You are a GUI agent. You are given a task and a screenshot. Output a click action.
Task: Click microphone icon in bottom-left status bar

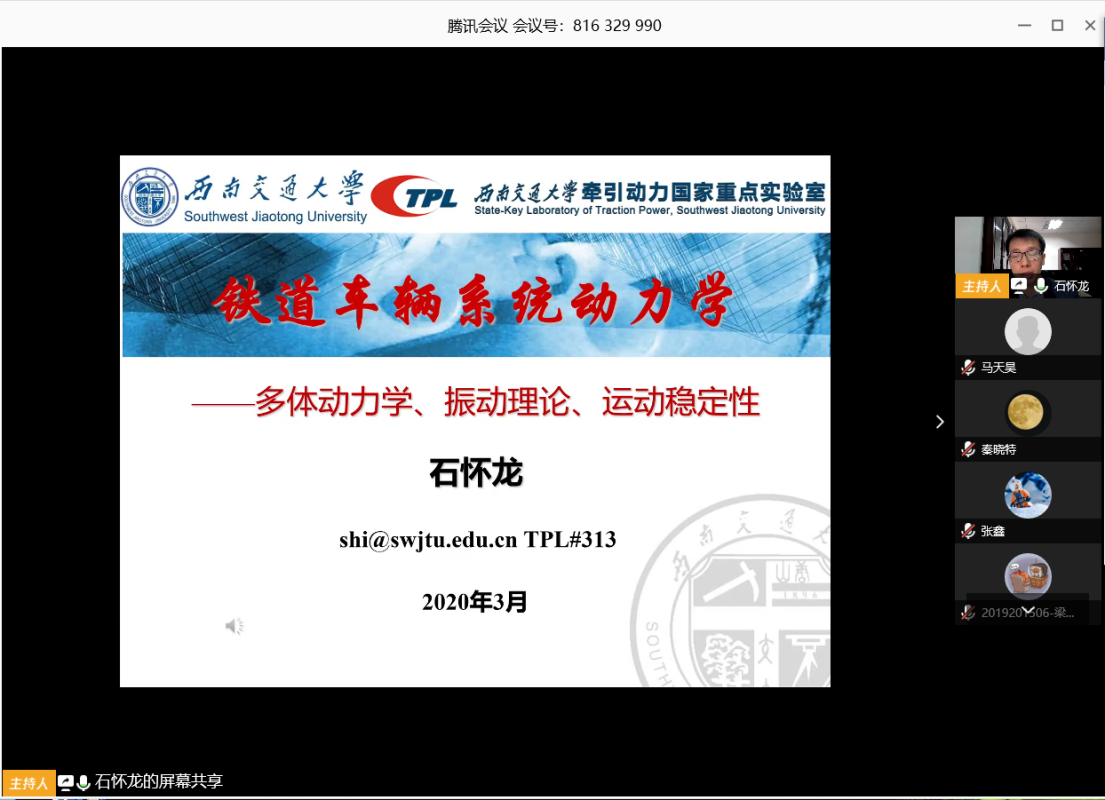(83, 782)
